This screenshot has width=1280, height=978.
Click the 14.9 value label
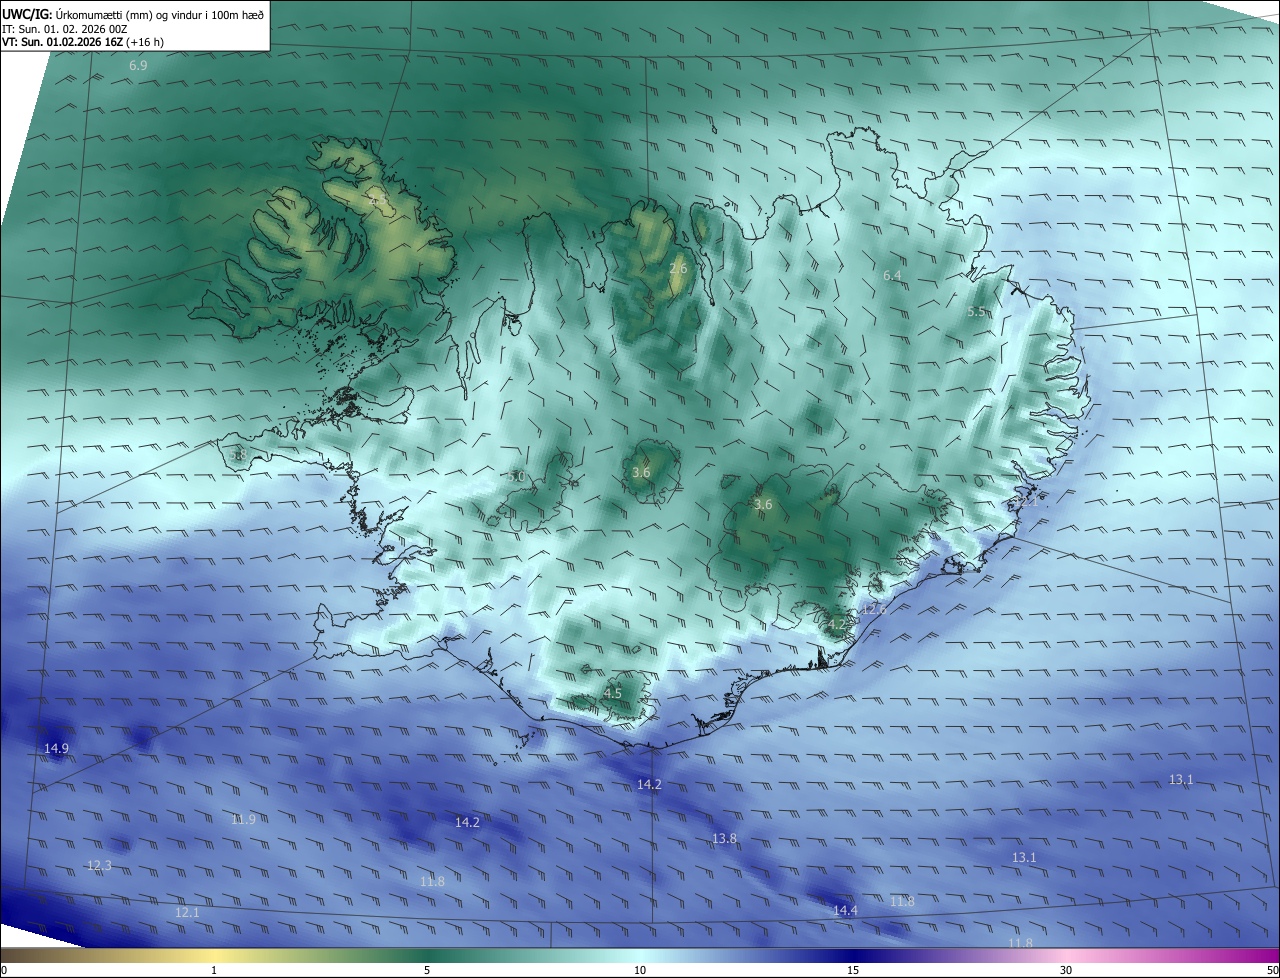click(x=57, y=749)
